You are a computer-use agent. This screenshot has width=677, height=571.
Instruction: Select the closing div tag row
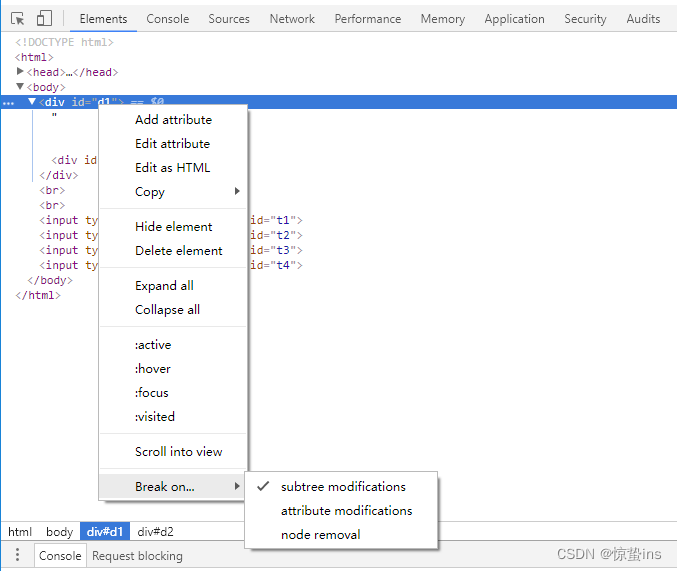58,175
